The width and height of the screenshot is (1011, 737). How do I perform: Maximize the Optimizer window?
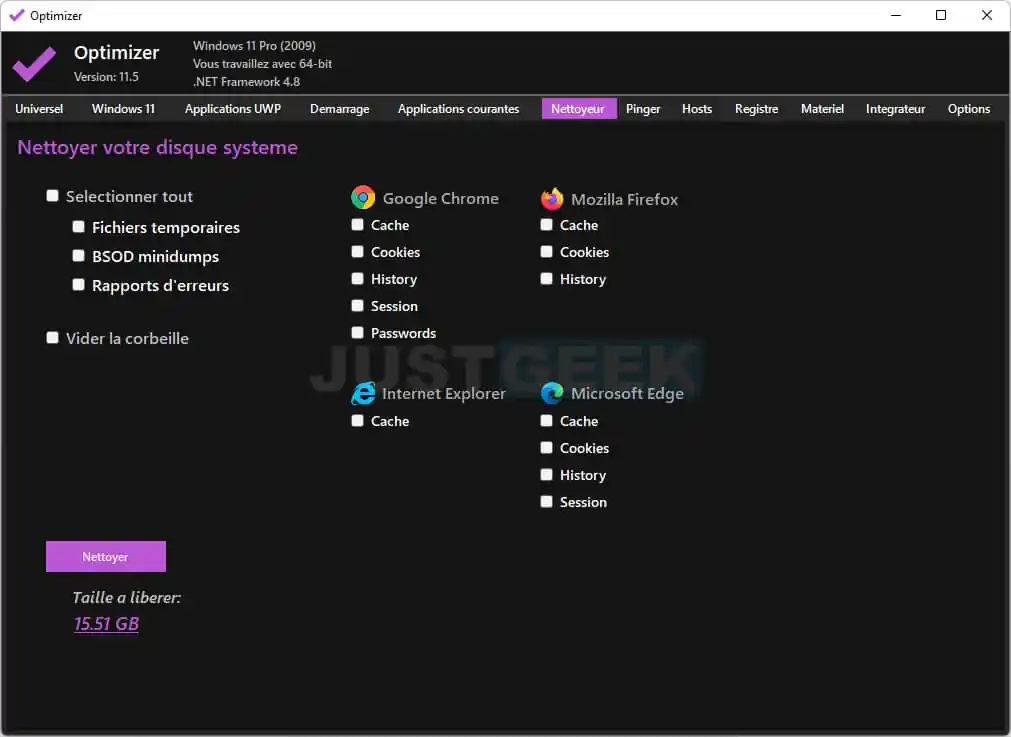(941, 15)
